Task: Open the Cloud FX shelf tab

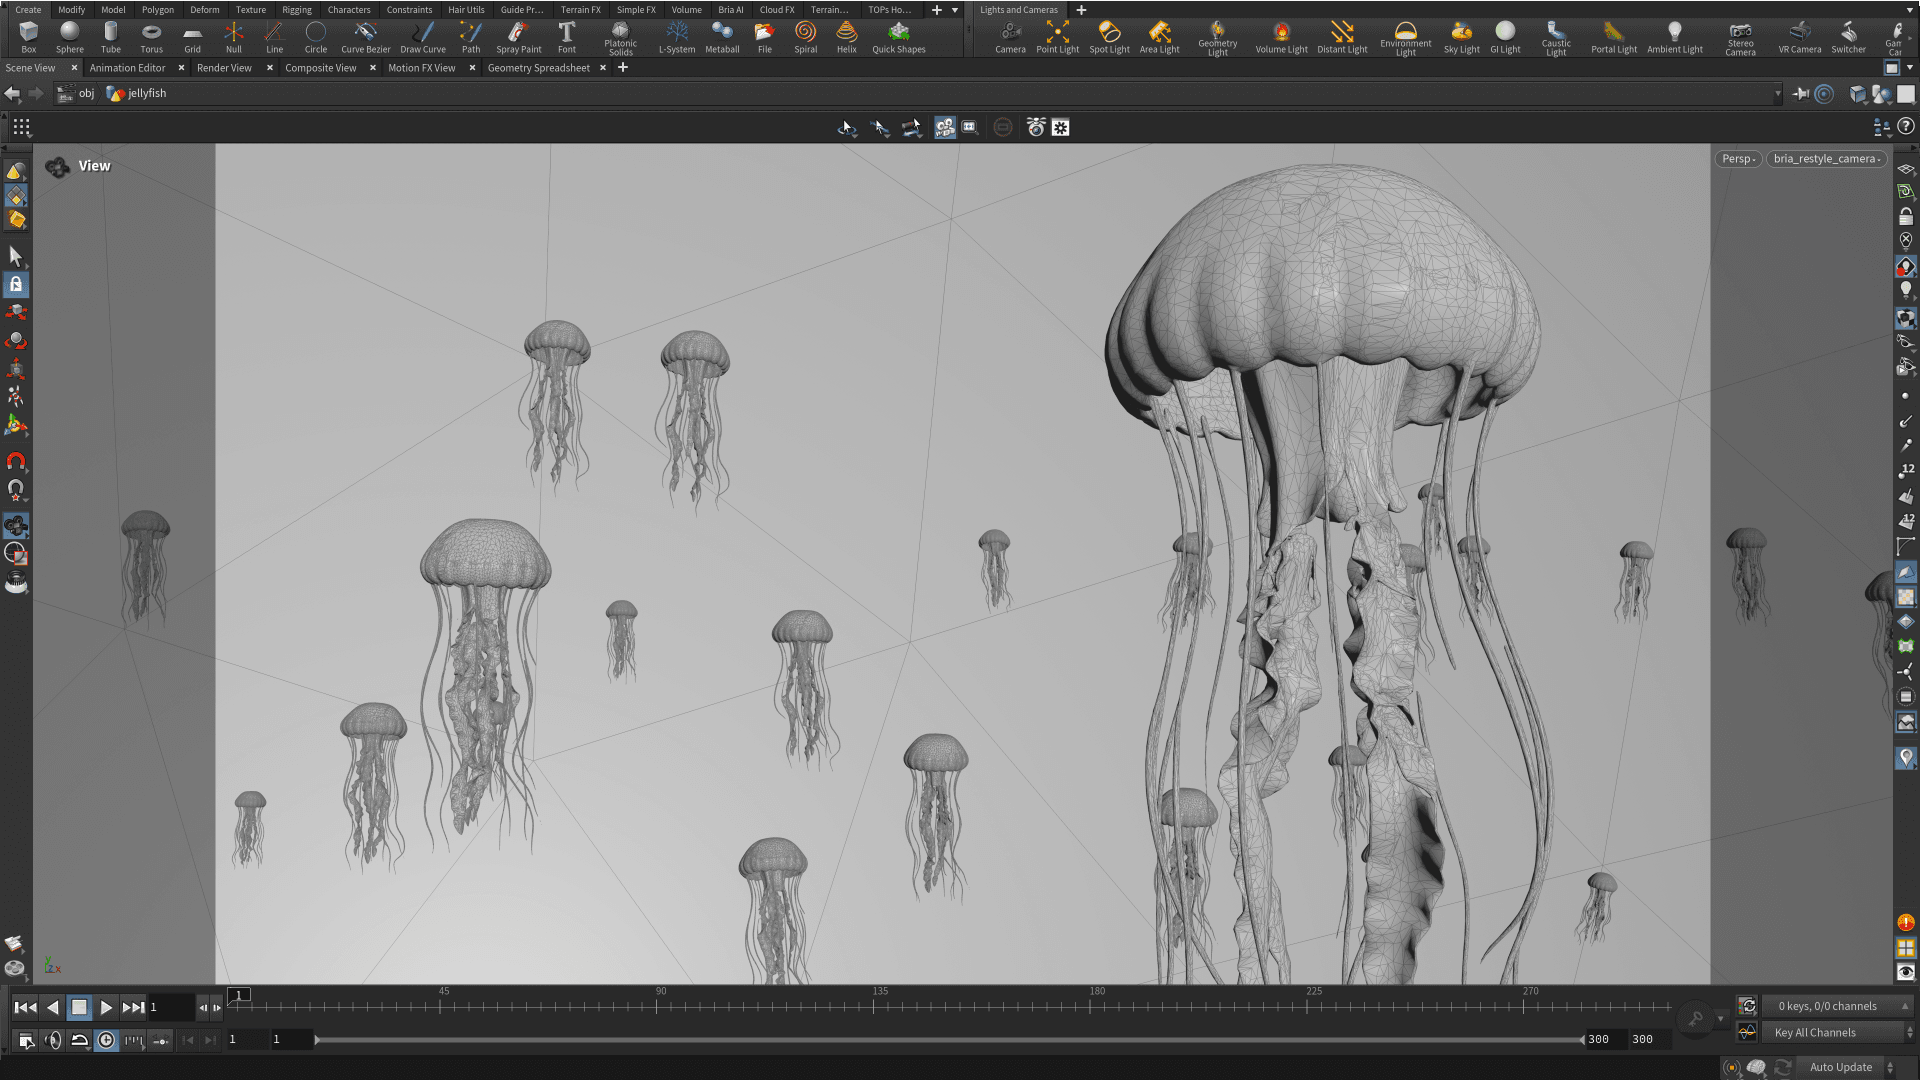Action: 777,10
